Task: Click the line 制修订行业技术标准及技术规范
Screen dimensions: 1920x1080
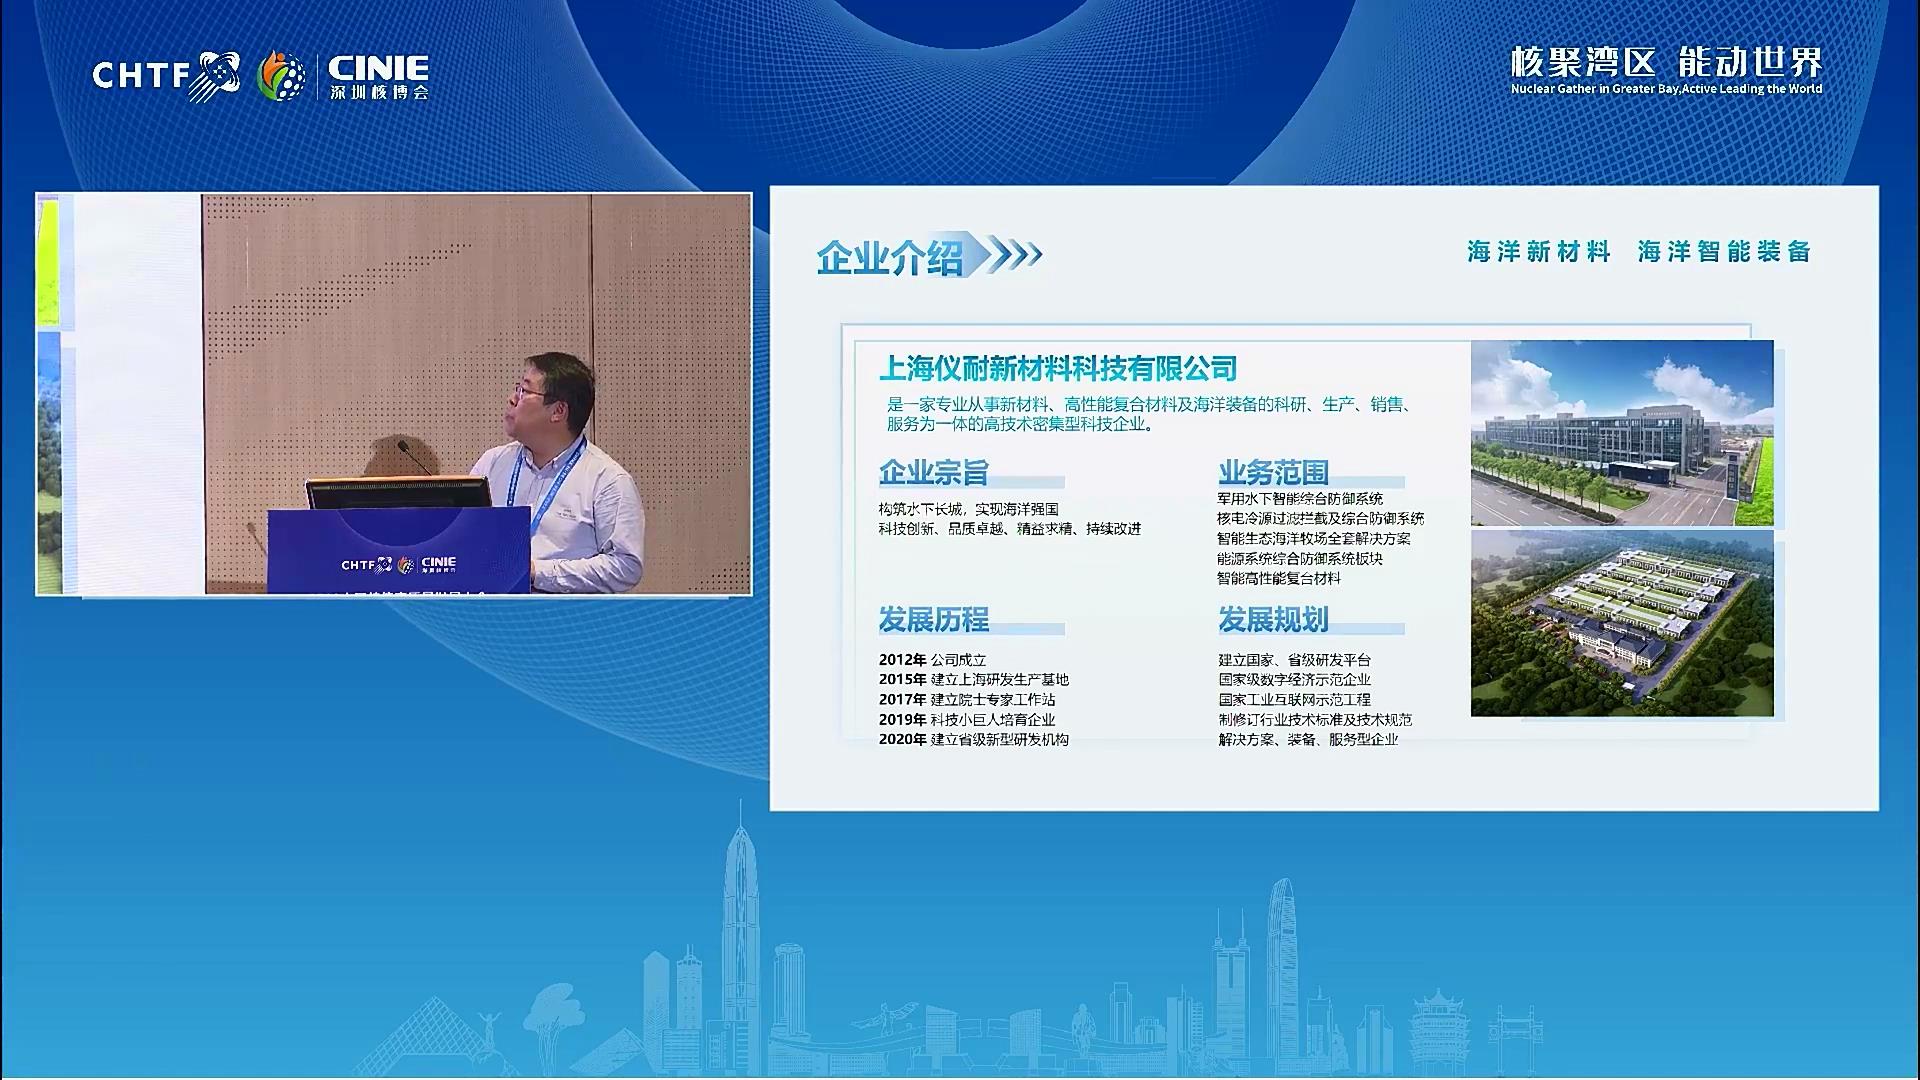Action: [x=1315, y=720]
